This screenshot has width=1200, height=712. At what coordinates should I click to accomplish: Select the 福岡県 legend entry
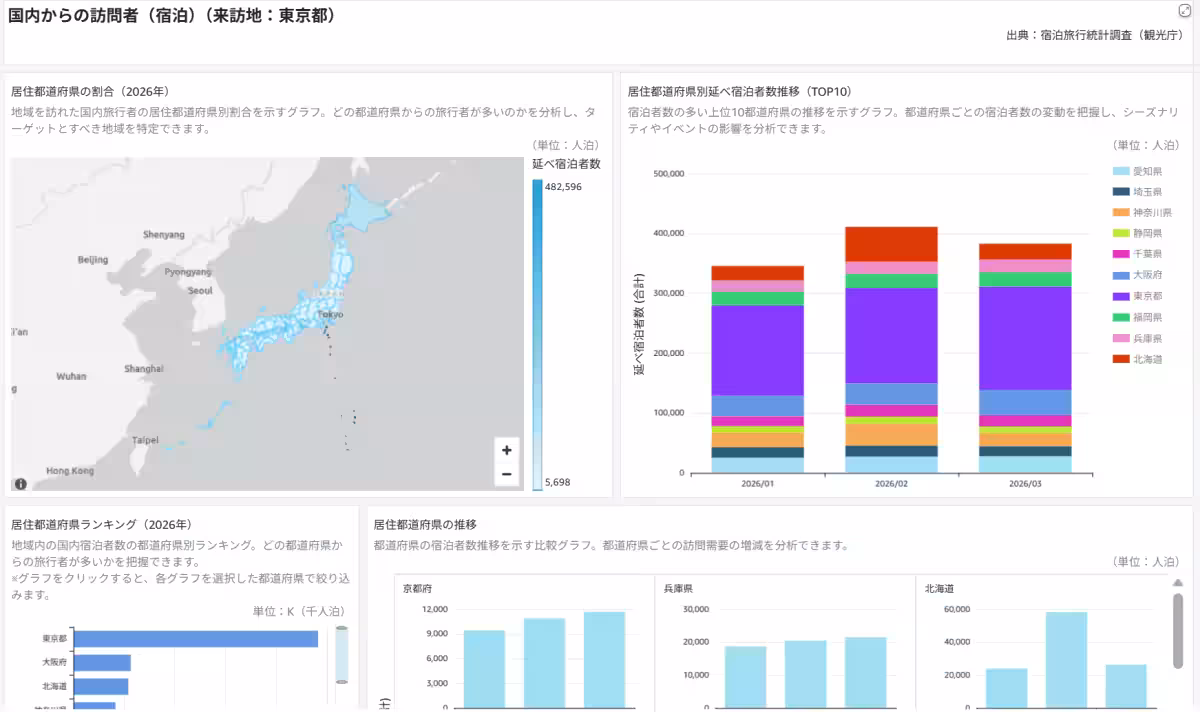click(1140, 317)
